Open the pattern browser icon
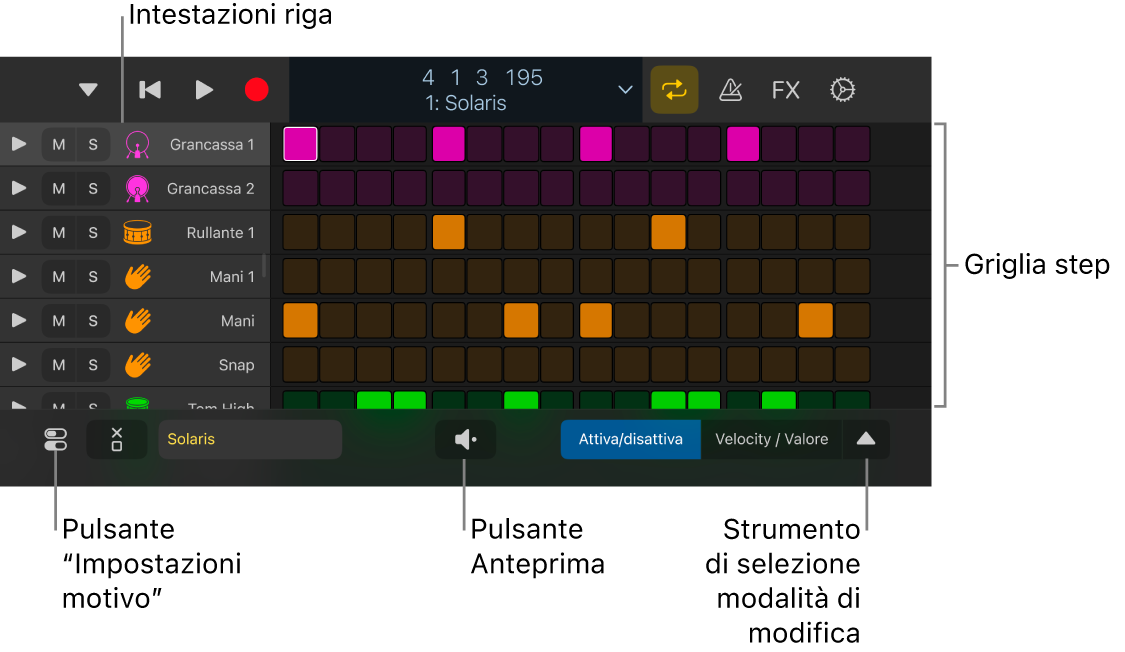This screenshot has width=1125, height=652. (54, 438)
